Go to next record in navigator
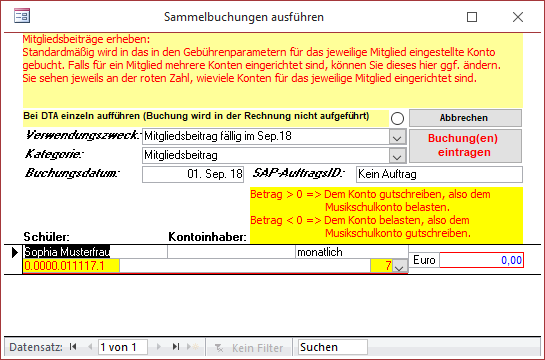 (x=159, y=347)
